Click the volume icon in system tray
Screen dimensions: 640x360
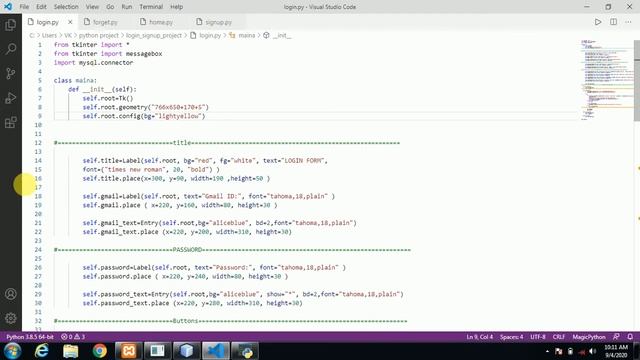point(593,351)
